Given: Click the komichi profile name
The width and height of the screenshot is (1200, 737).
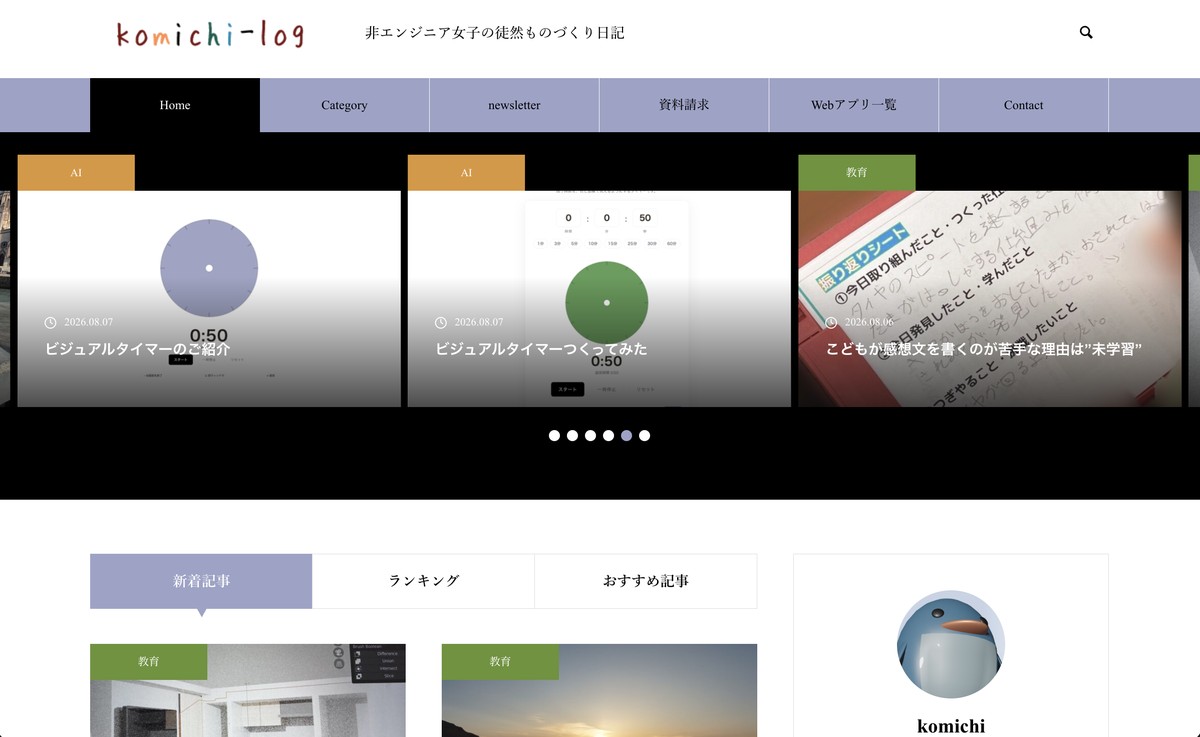Looking at the screenshot, I should 951,726.
